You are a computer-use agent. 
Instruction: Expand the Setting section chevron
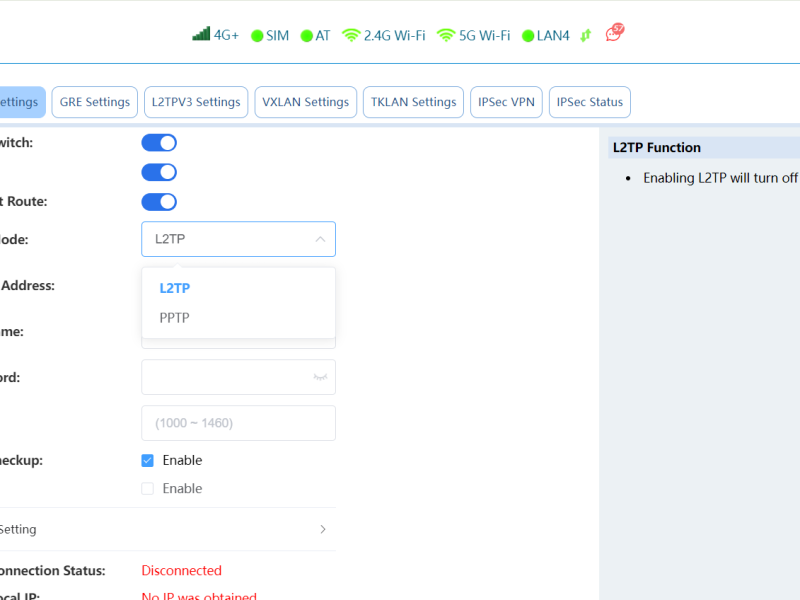pyautogui.click(x=322, y=529)
